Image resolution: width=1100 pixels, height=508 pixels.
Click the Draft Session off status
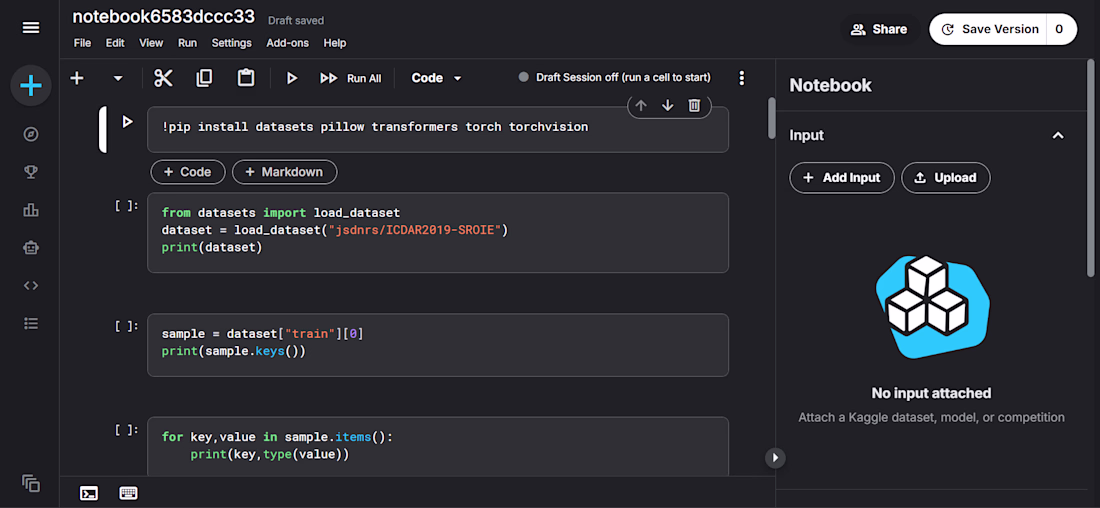tap(615, 78)
